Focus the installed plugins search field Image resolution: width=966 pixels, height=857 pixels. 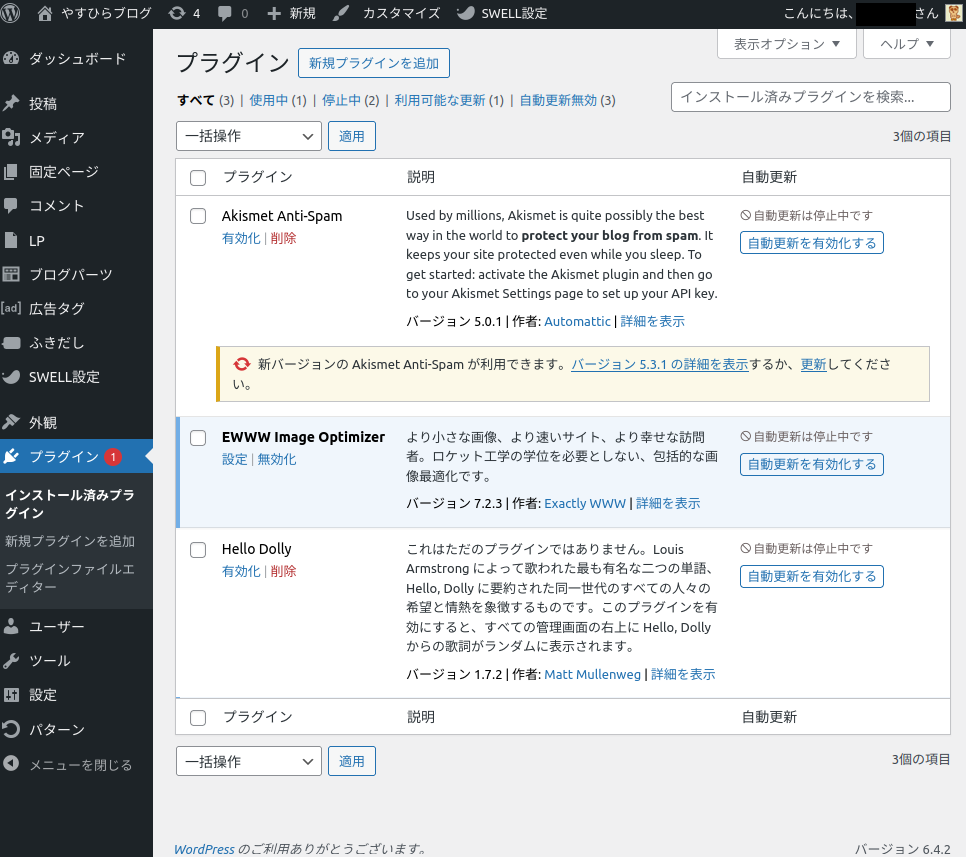point(810,97)
